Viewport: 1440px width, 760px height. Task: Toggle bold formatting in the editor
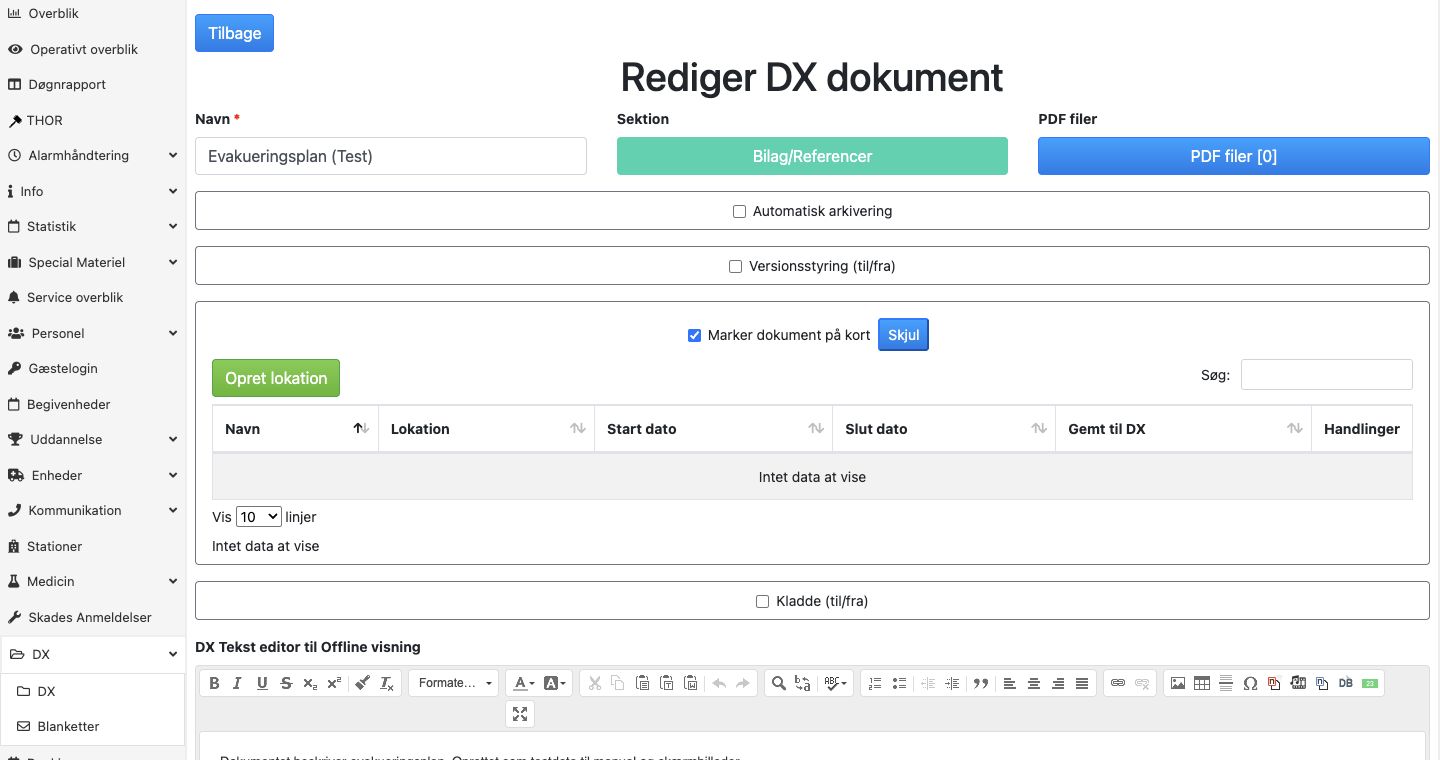tap(213, 683)
